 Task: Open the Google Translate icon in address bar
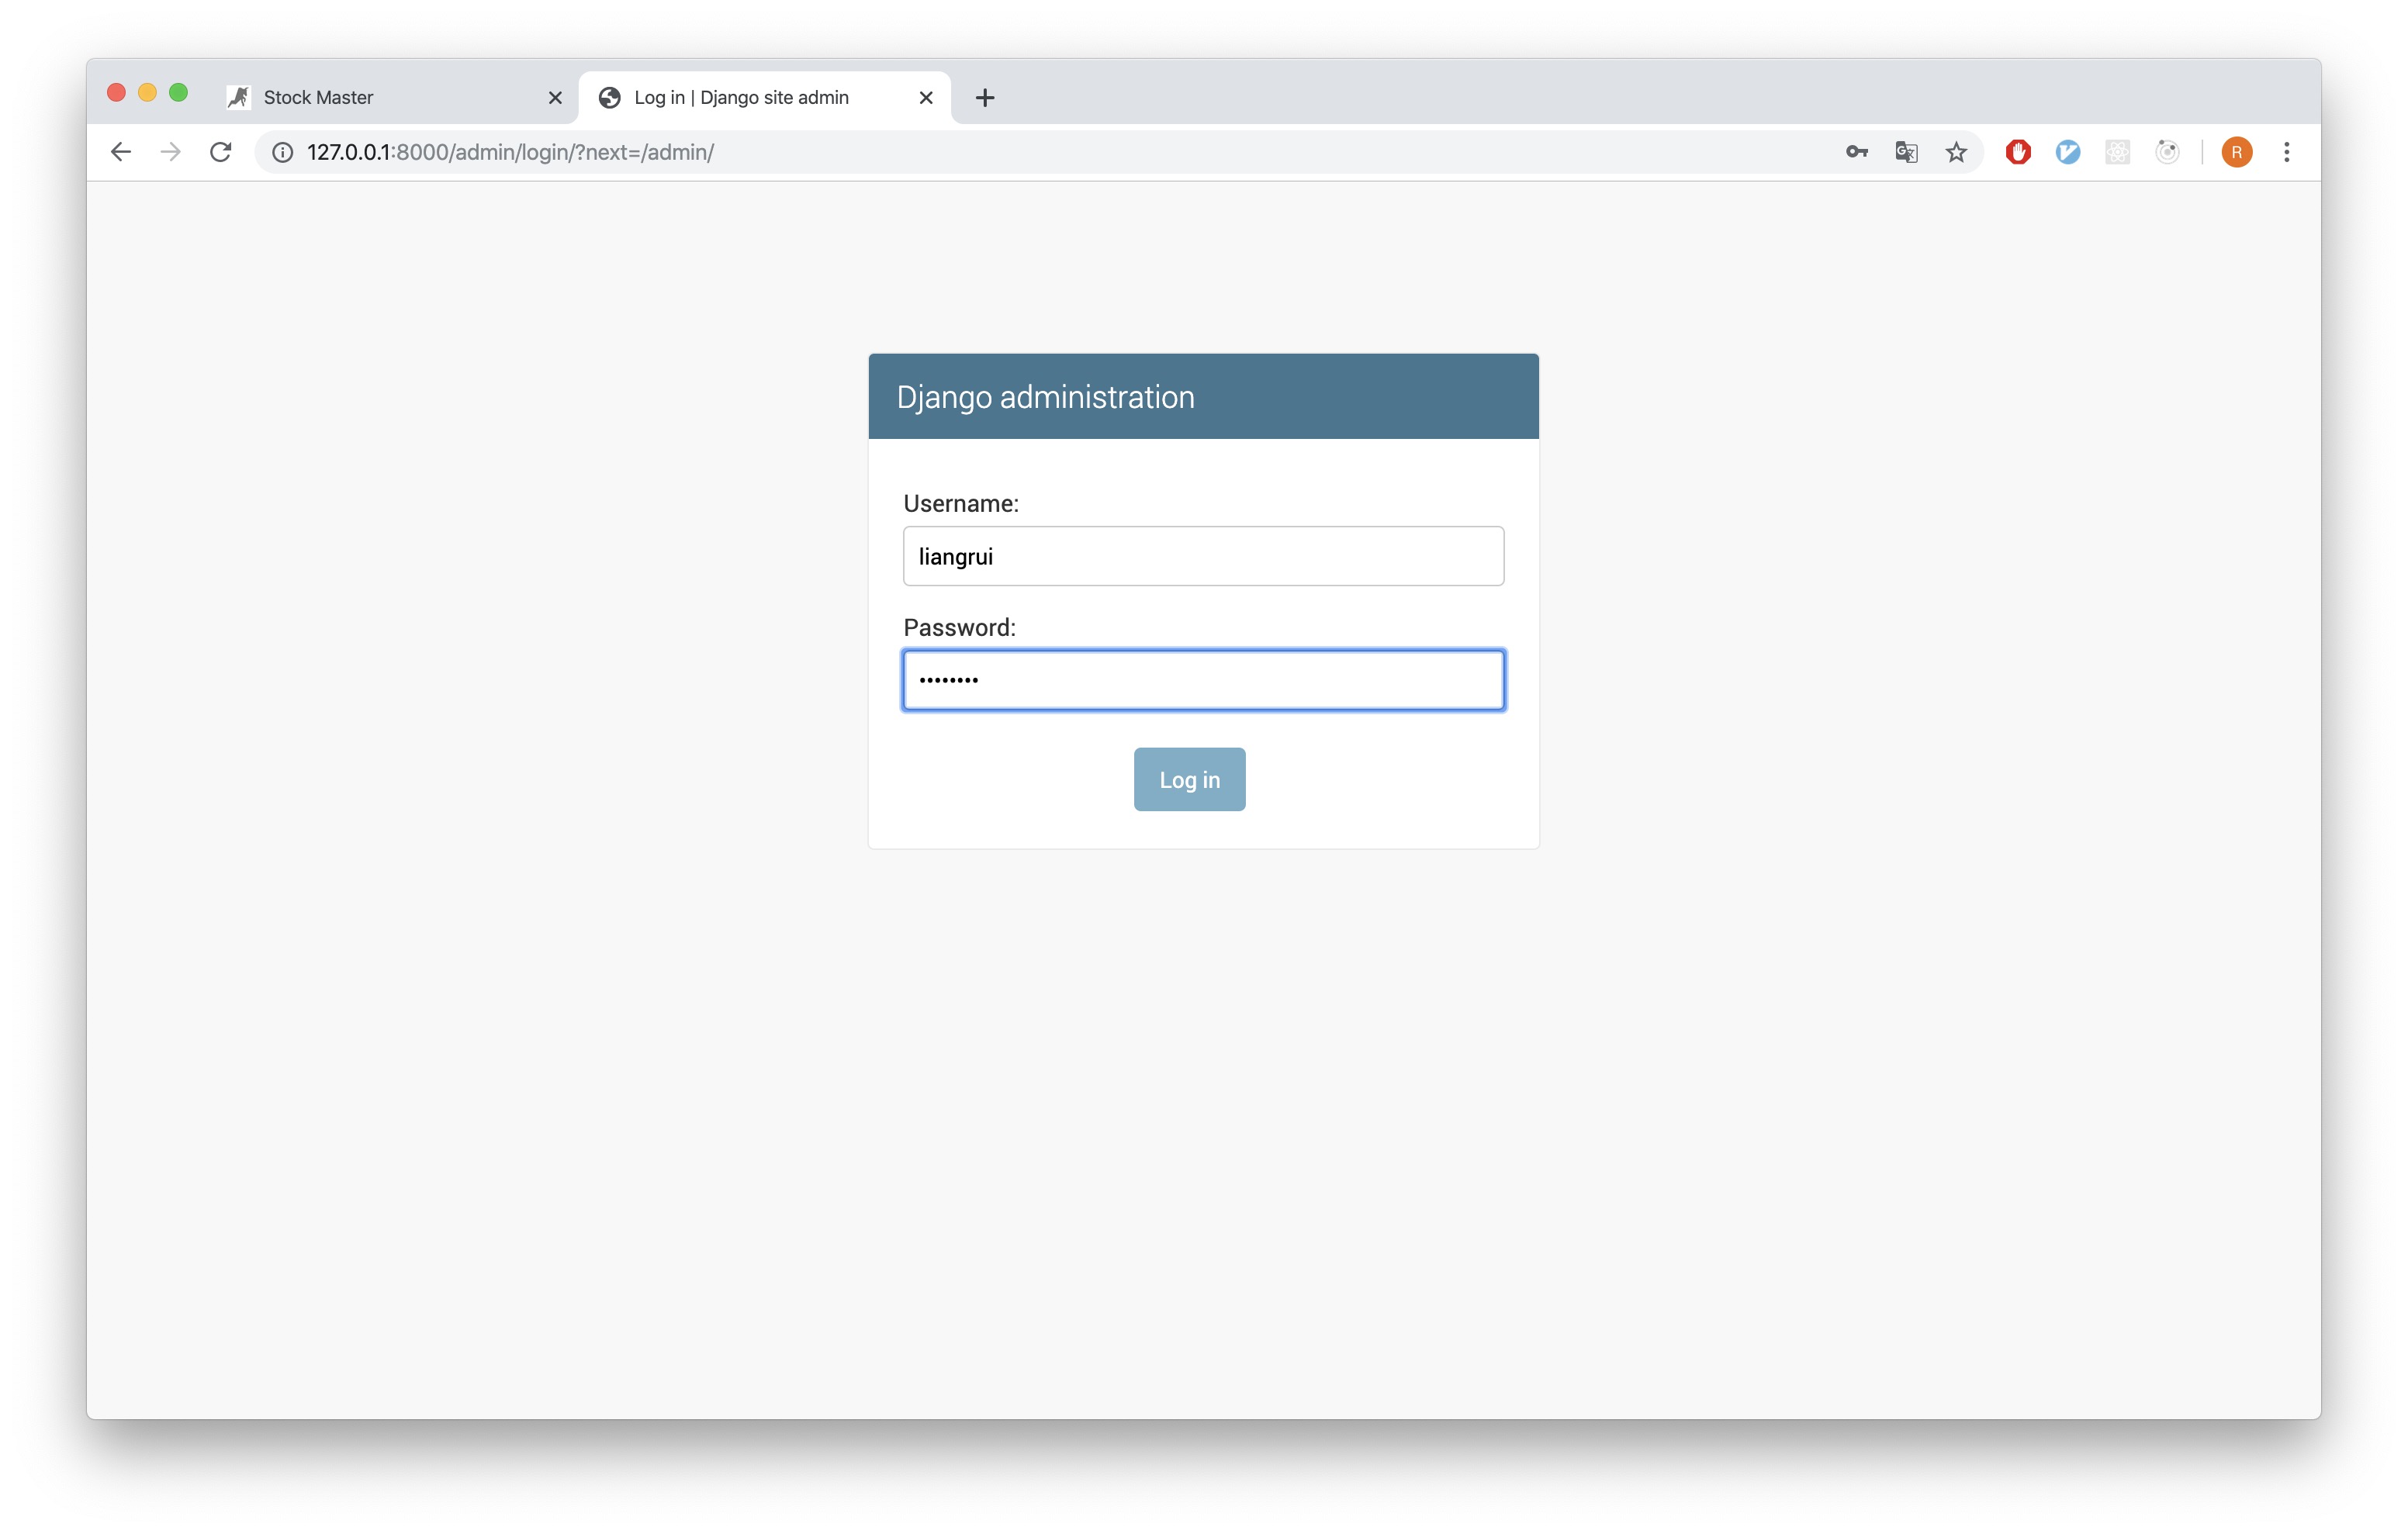coord(1906,152)
